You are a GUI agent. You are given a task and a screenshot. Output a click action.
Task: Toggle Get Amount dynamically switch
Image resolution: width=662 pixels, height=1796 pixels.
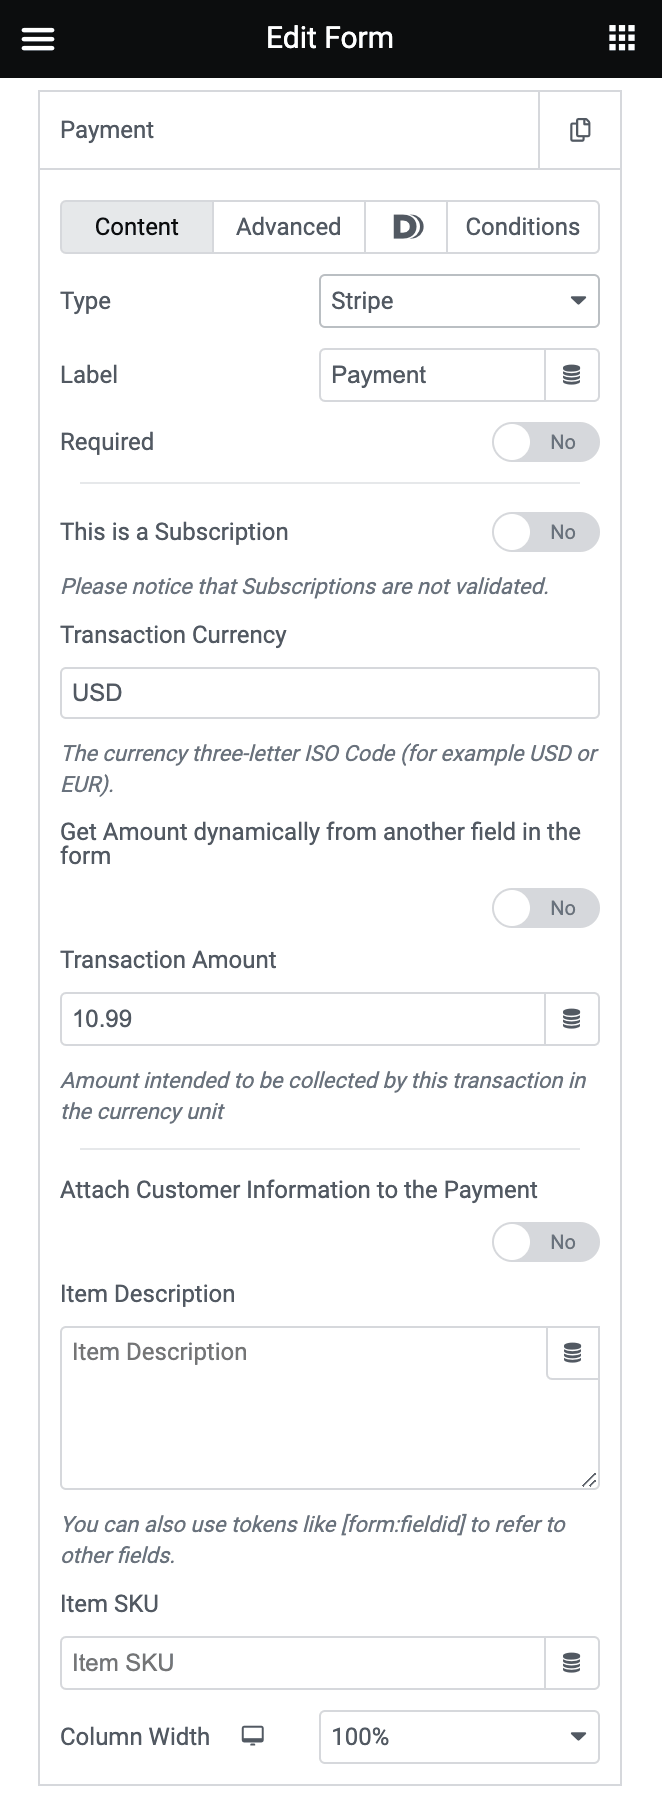[x=545, y=908]
